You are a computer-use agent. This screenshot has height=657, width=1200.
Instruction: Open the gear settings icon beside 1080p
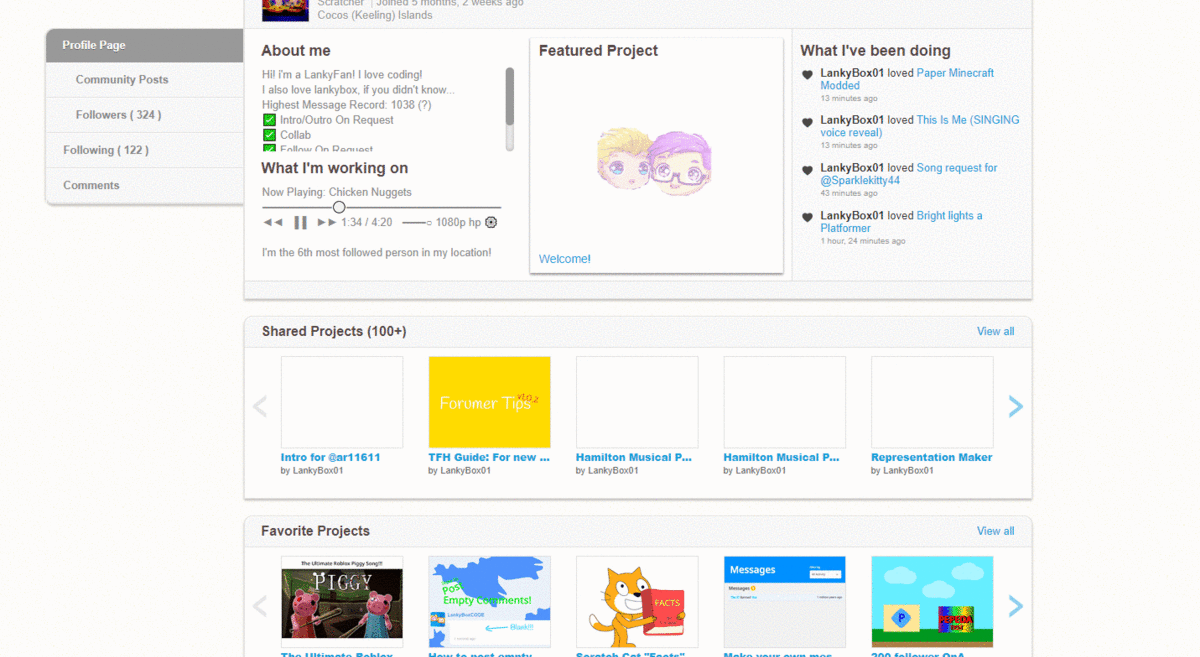(491, 222)
